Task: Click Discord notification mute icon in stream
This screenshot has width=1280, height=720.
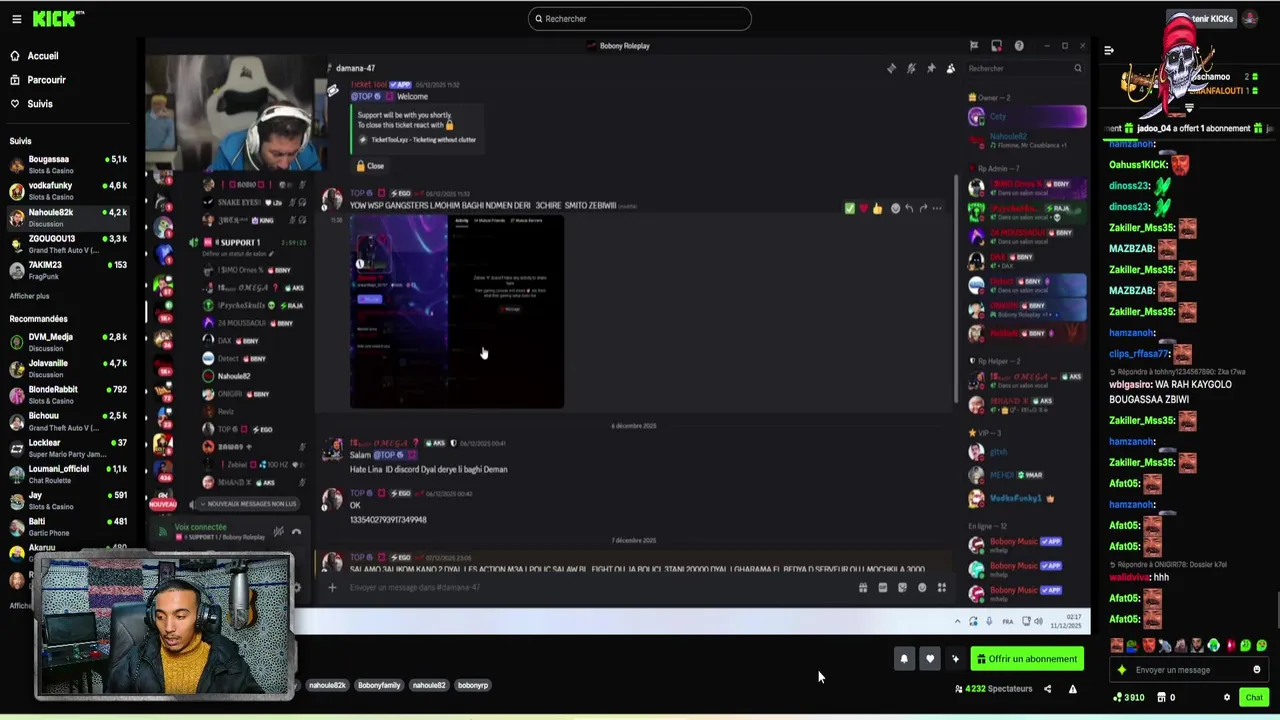Action: [x=911, y=68]
